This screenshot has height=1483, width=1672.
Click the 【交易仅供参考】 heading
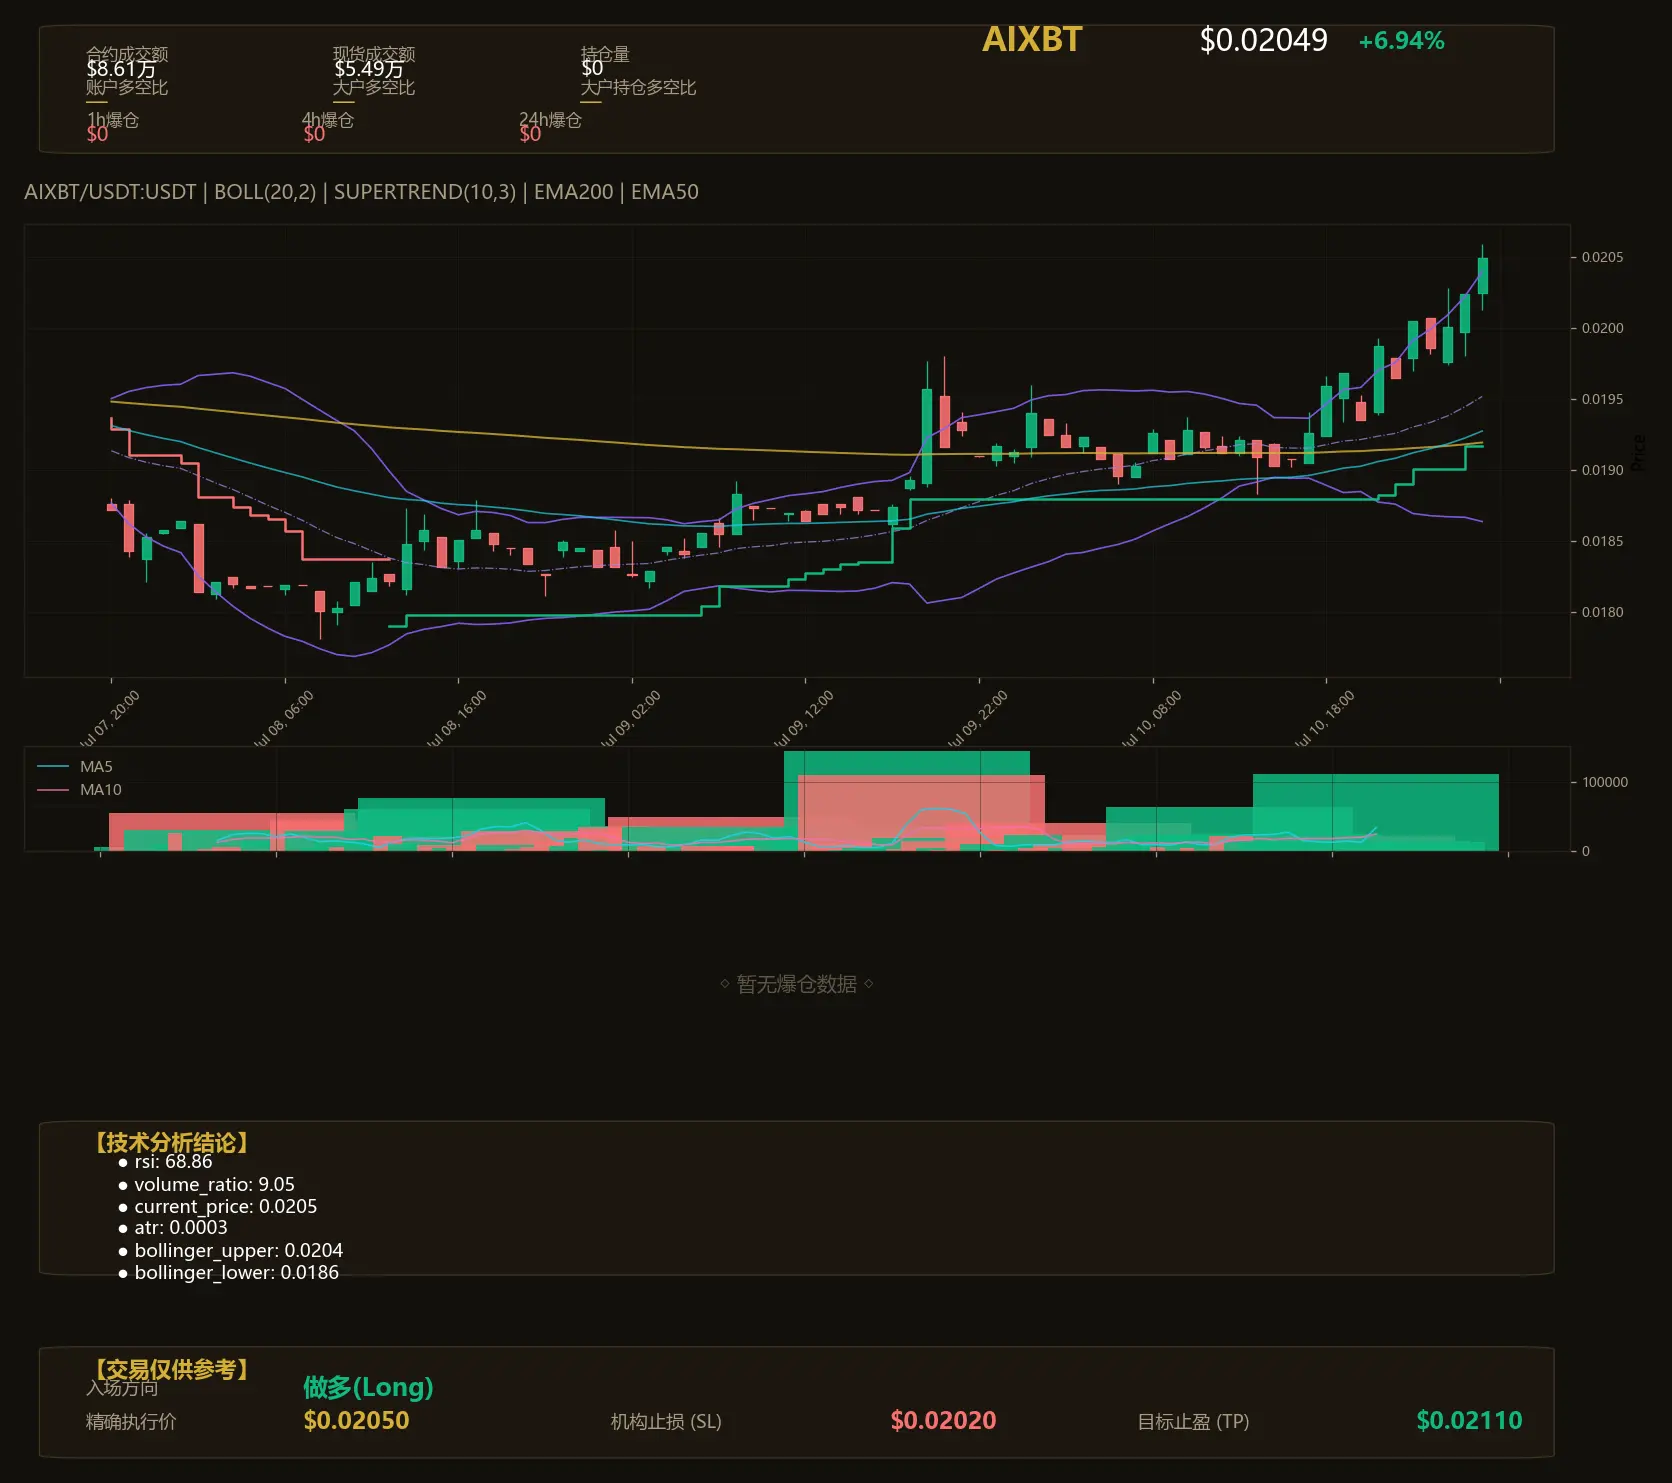[x=171, y=1369]
